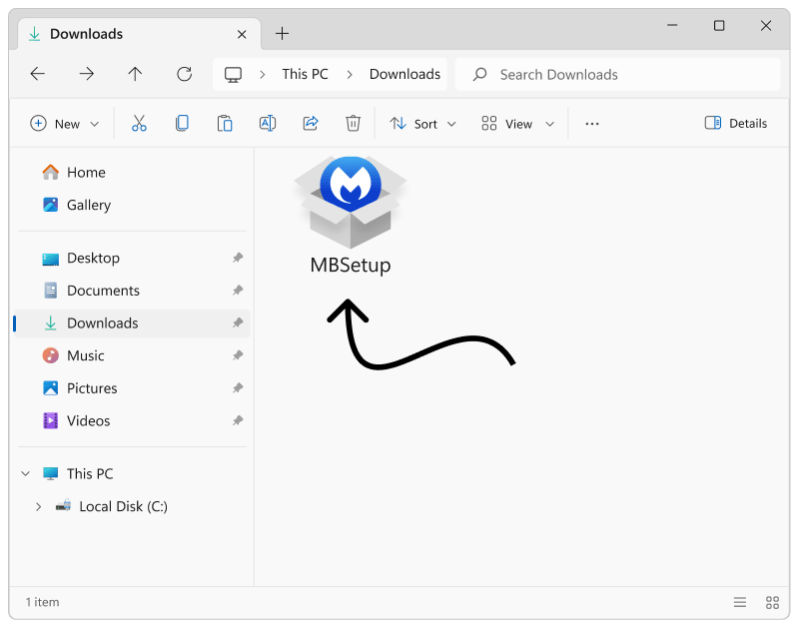
Task: Expand the This PC tree entry
Action: [x=25, y=473]
